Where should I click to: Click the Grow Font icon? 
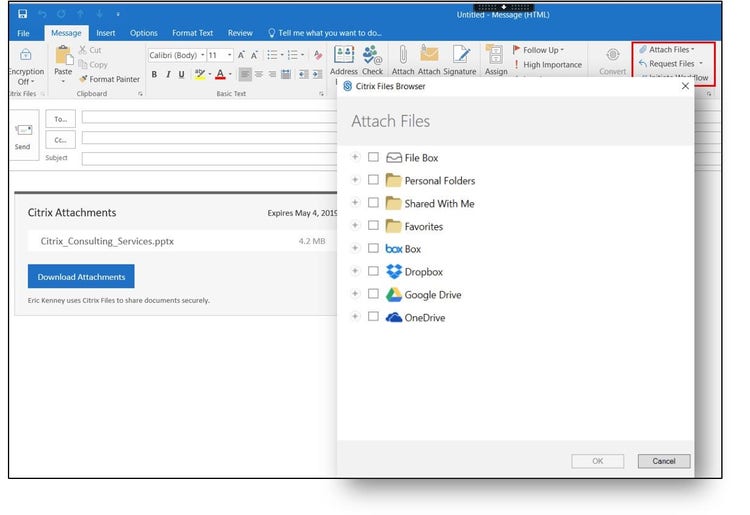tap(242, 55)
